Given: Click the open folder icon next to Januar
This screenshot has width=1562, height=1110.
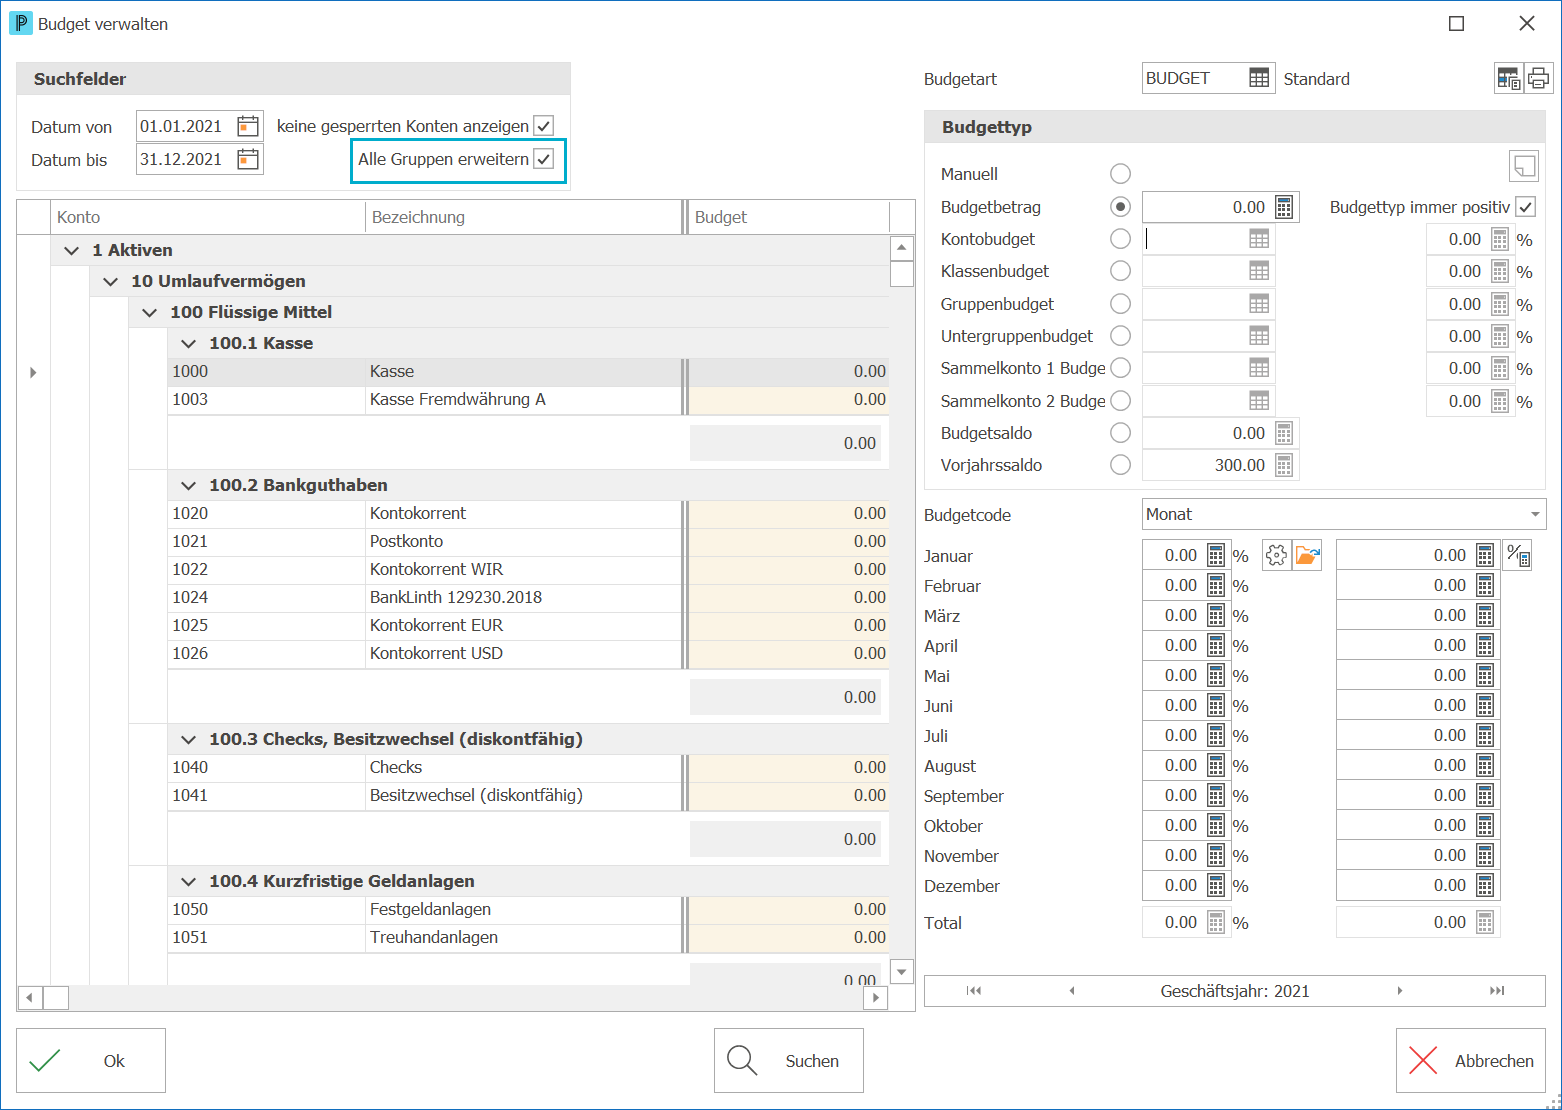Looking at the screenshot, I should coord(1307,555).
